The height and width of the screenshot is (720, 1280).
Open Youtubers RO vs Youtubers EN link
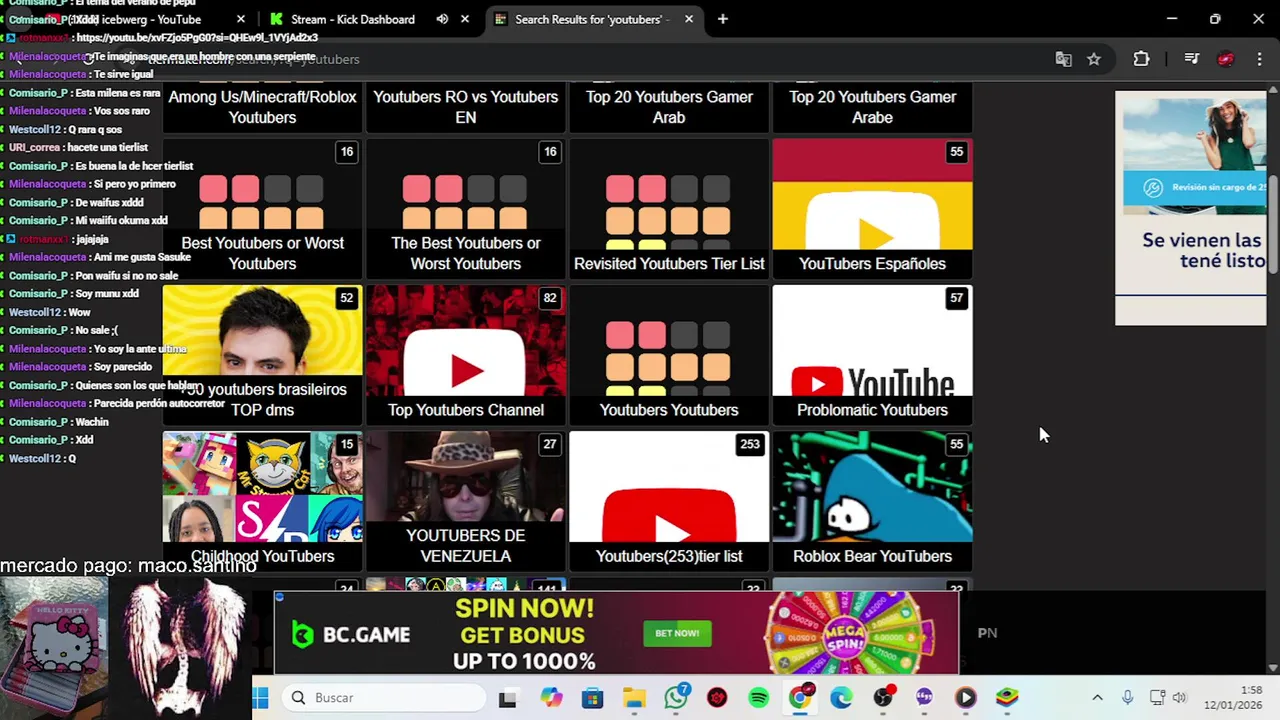[466, 107]
